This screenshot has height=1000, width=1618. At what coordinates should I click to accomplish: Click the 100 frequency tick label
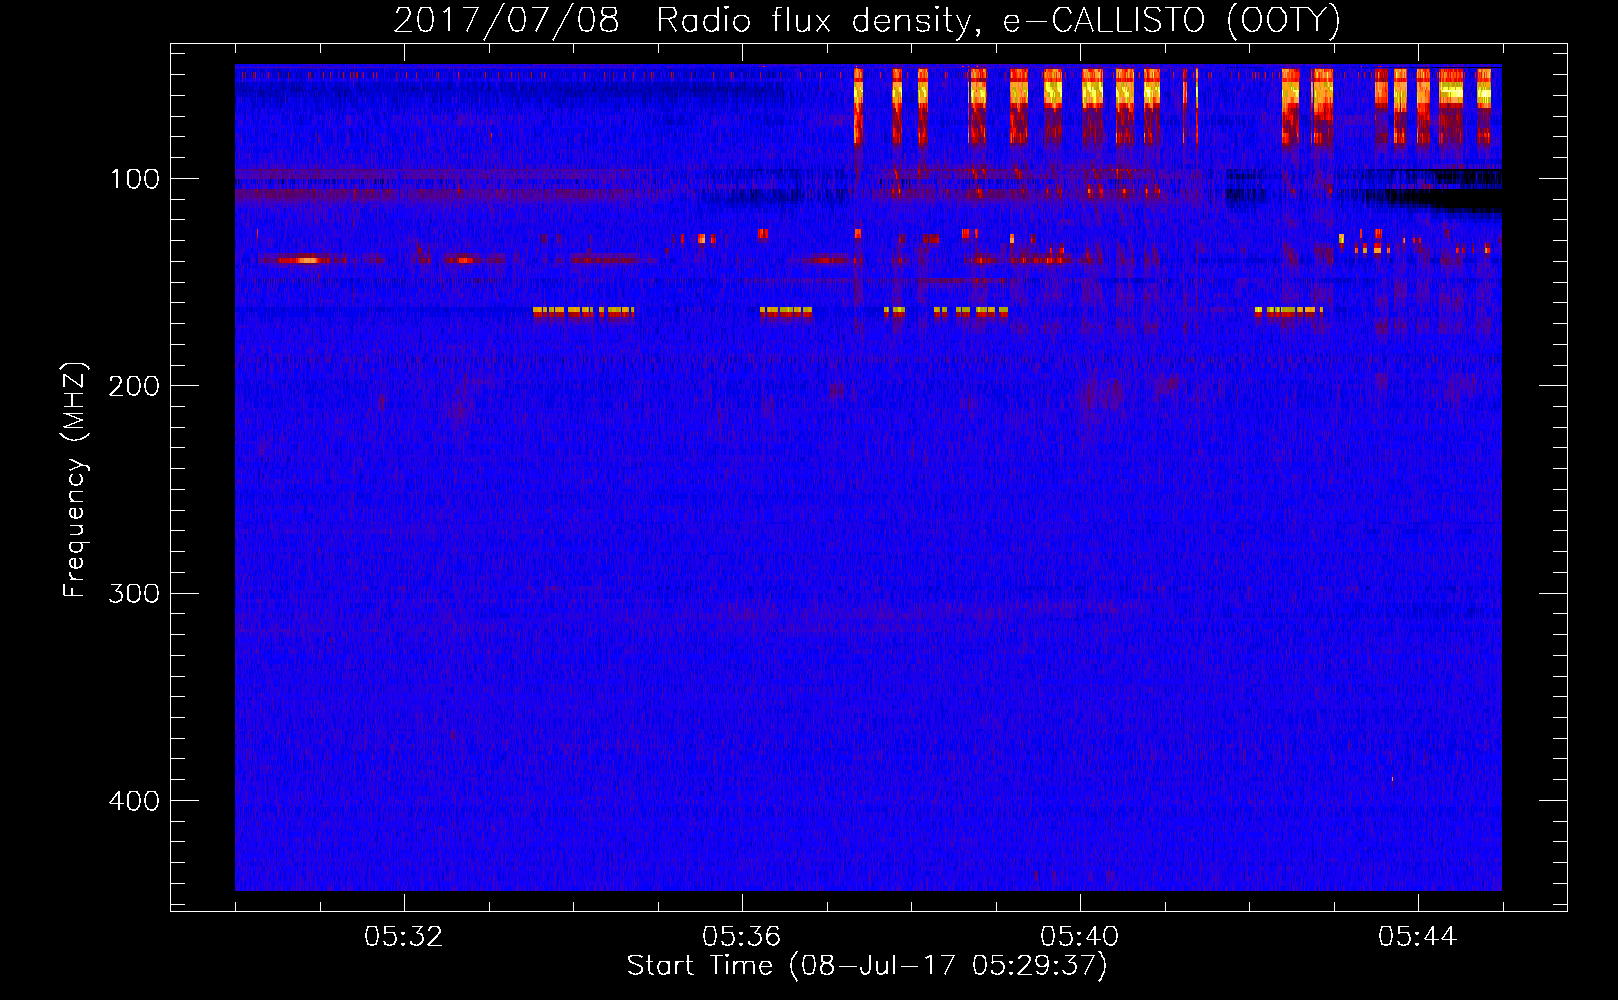134,179
